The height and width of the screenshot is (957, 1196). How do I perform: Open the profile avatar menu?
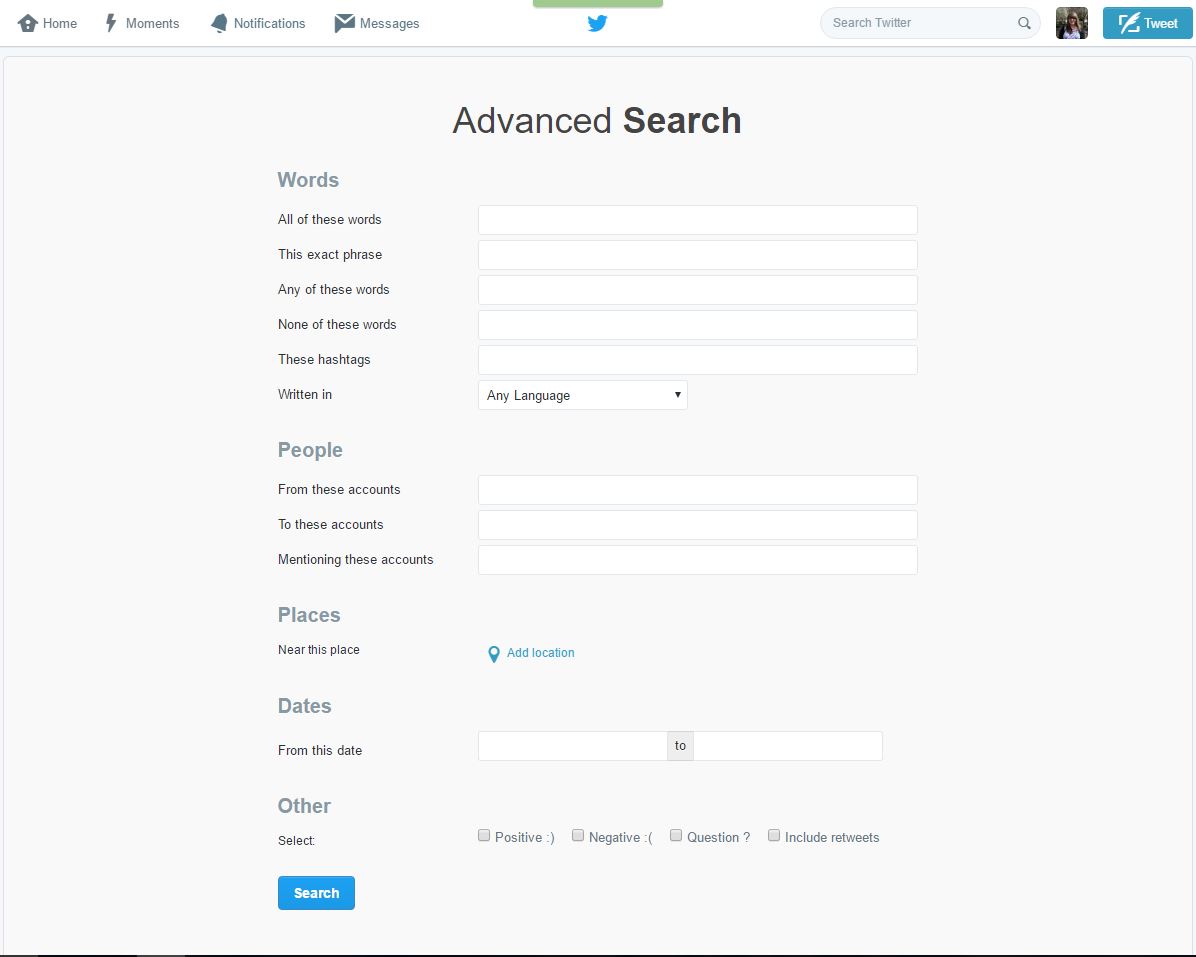coord(1071,23)
